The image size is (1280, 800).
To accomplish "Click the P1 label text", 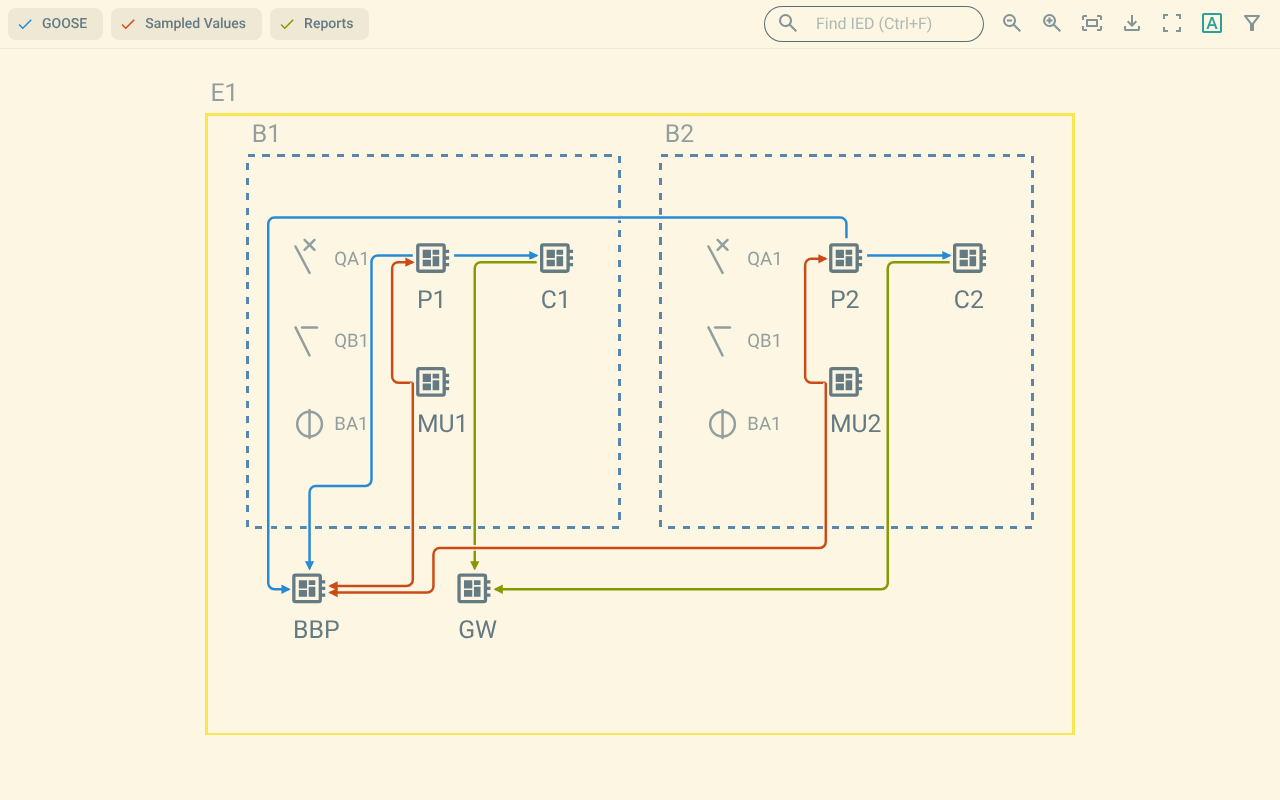I will click(x=431, y=300).
